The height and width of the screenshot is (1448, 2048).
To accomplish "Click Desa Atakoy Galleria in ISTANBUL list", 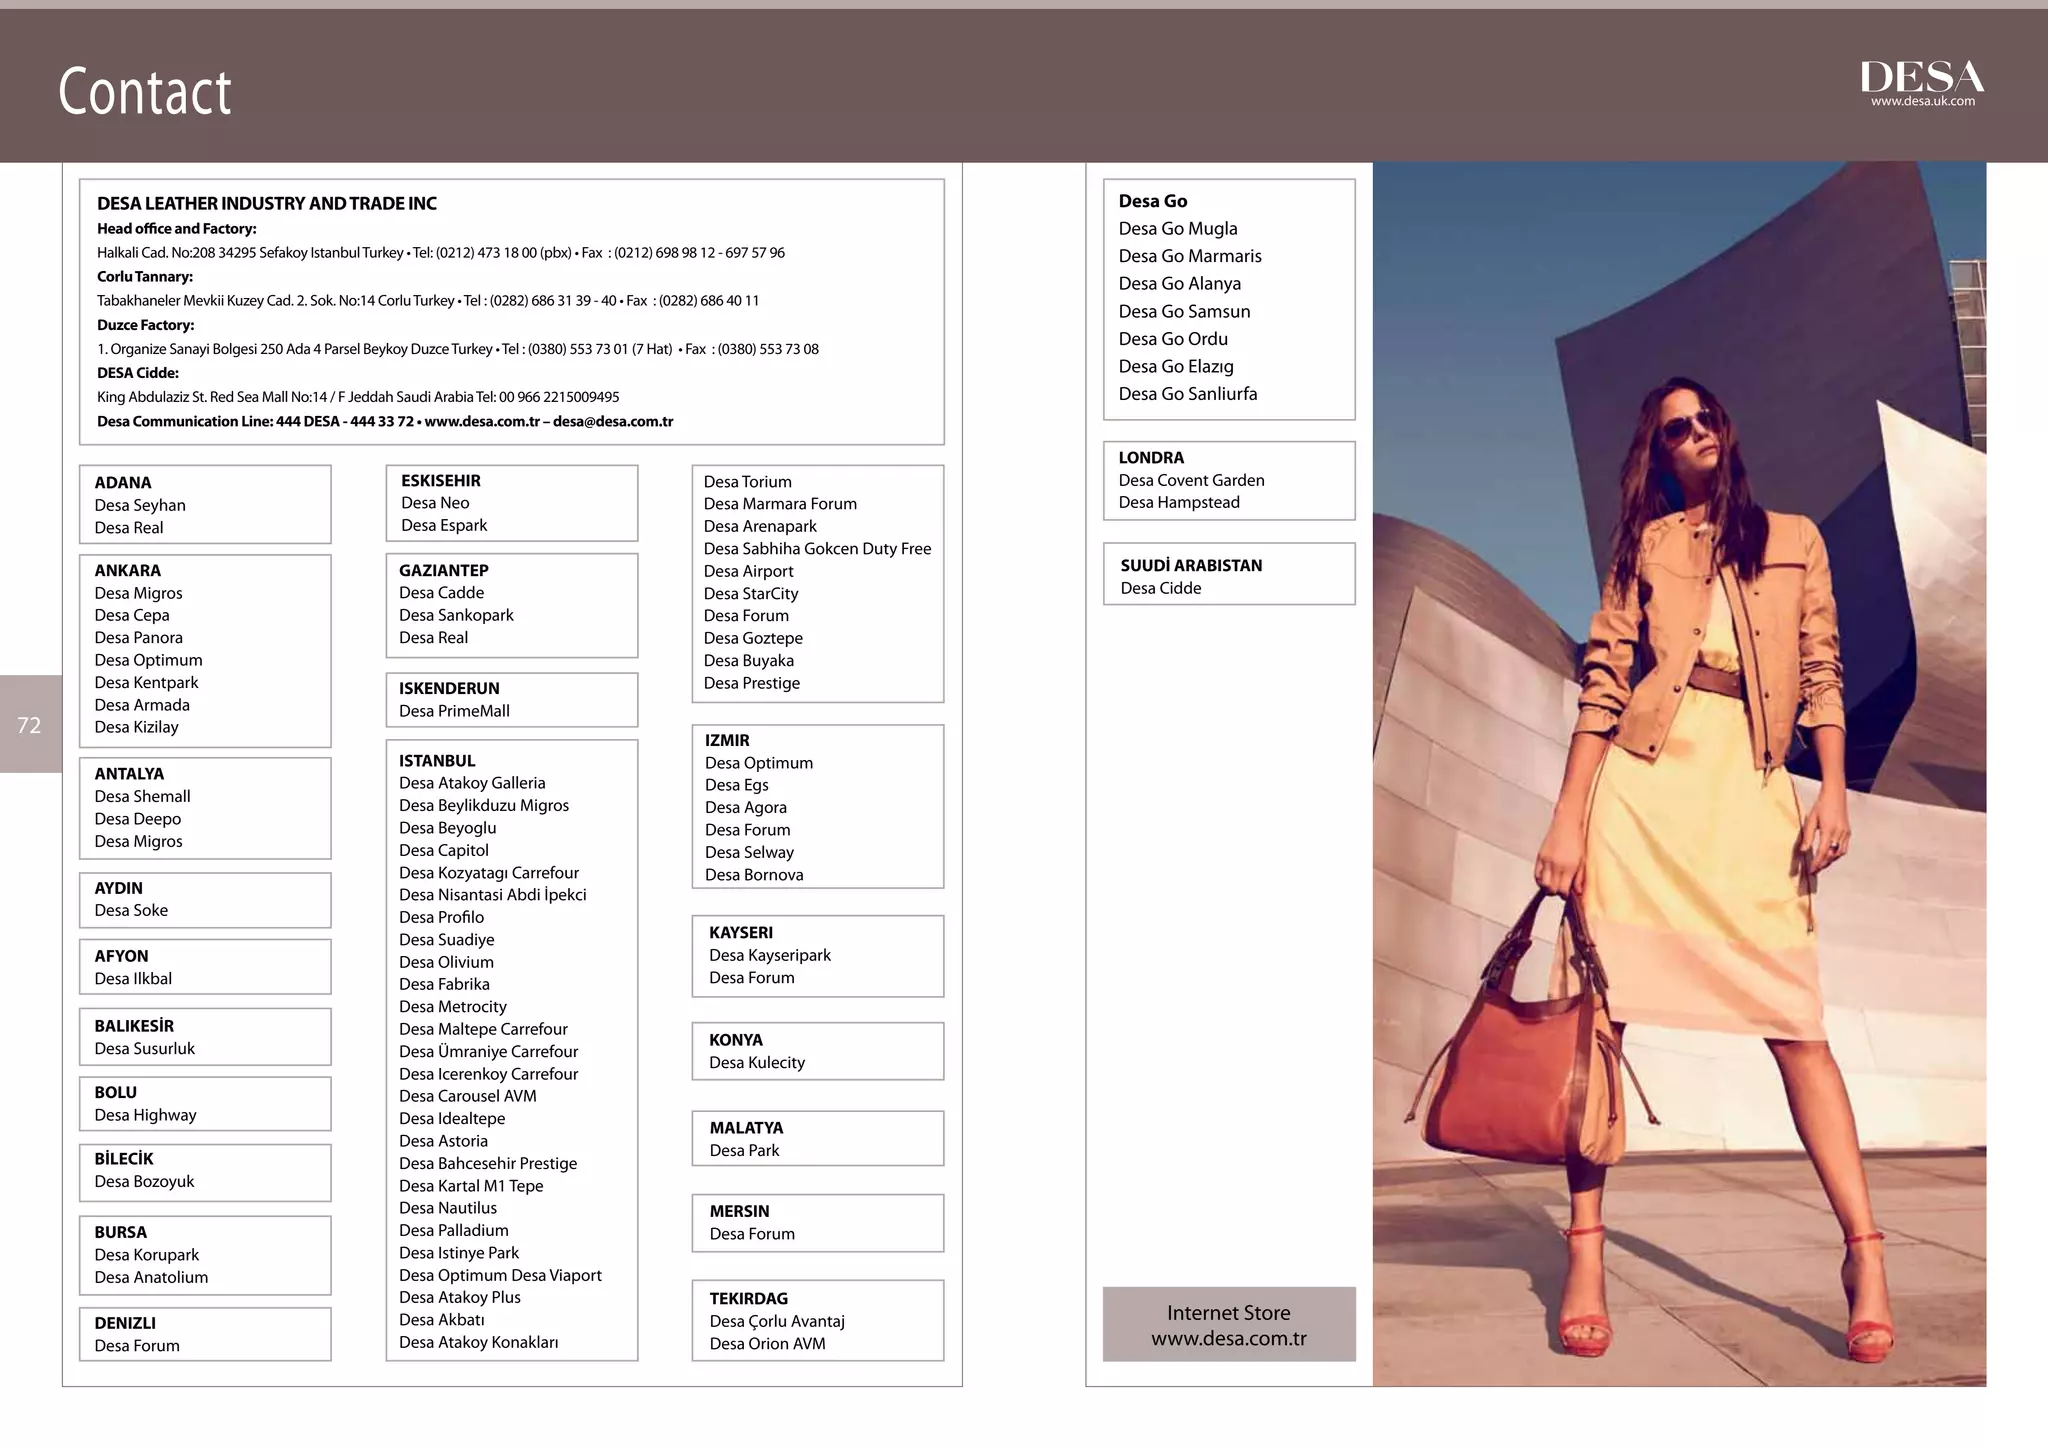I will [x=473, y=783].
